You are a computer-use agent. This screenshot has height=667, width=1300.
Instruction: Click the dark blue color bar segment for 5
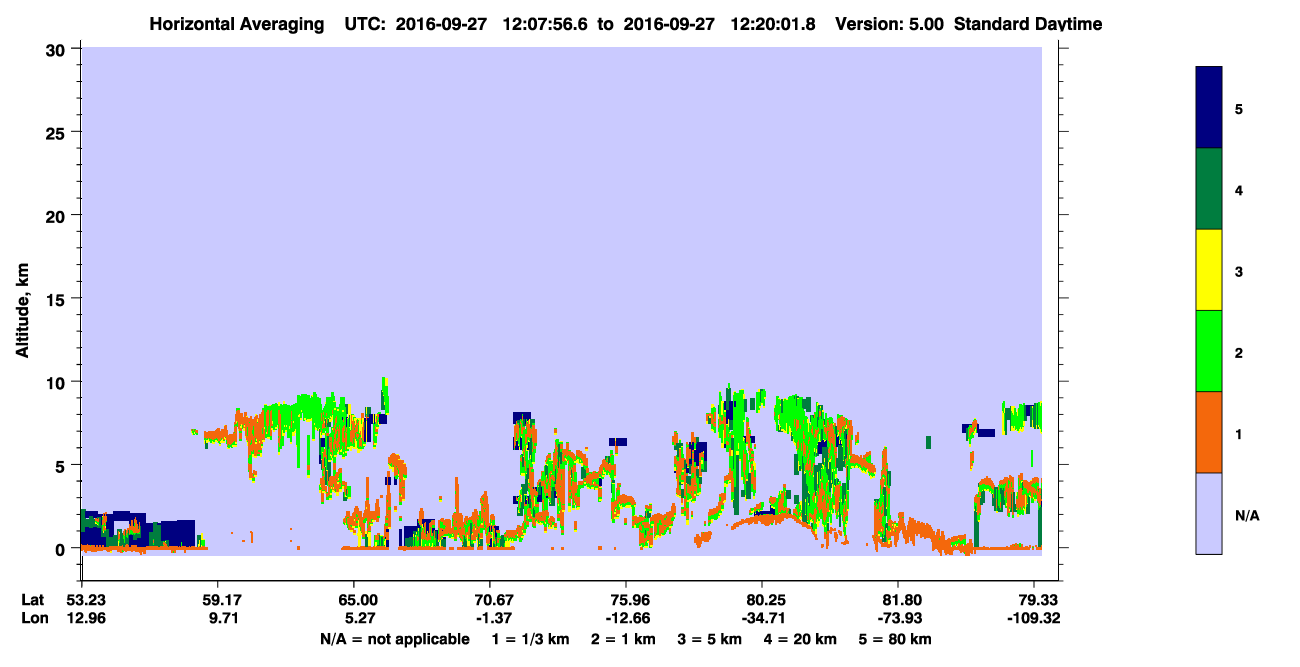tap(1209, 108)
